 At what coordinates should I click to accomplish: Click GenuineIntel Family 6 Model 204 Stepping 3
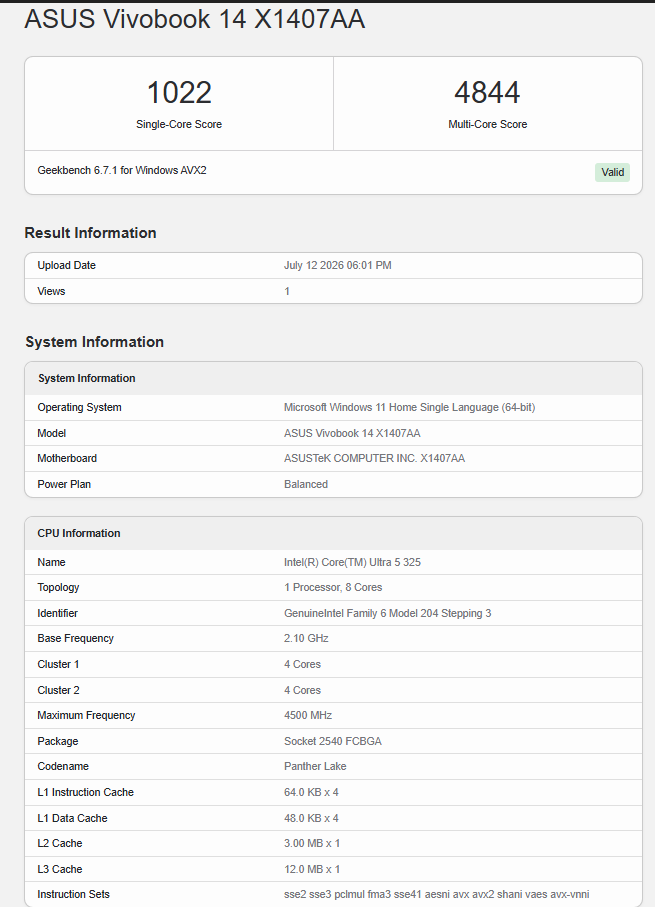tap(388, 613)
